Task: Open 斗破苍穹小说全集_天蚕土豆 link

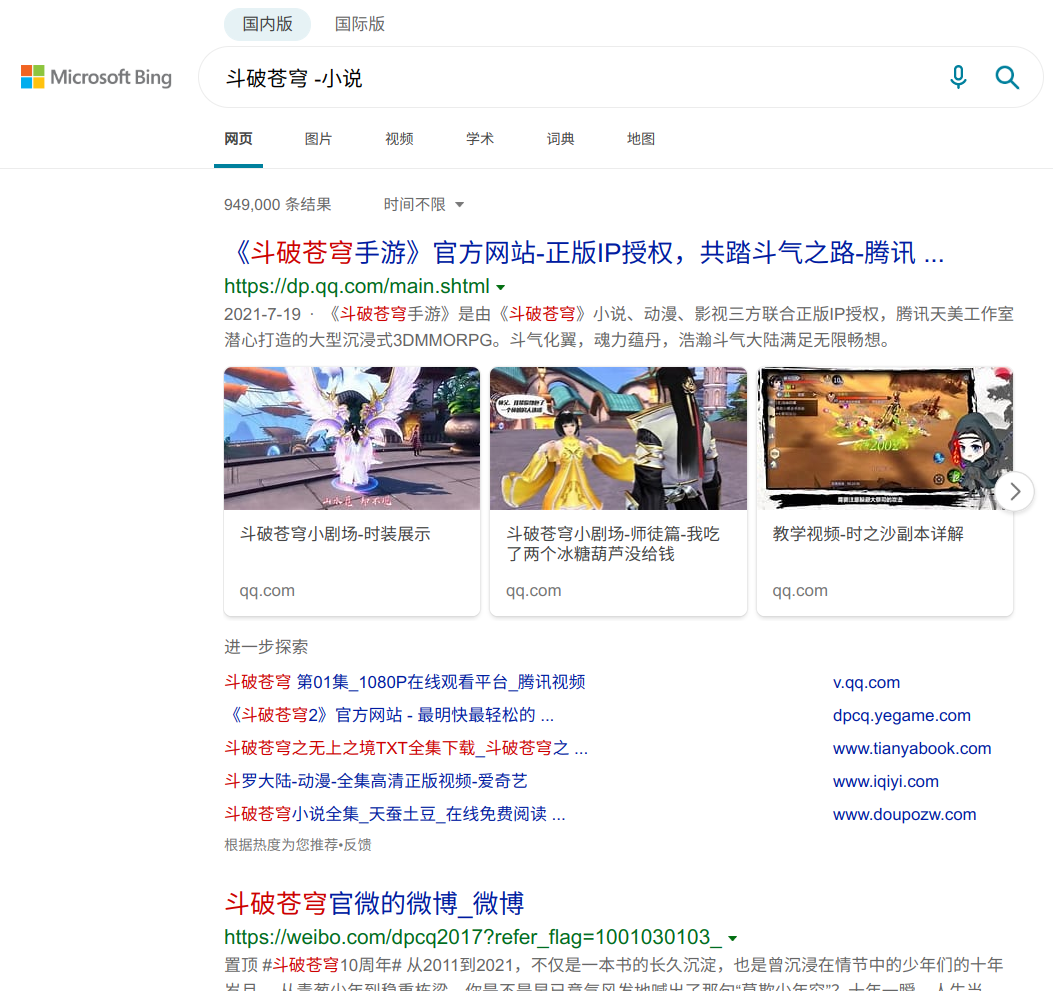Action: click(395, 814)
